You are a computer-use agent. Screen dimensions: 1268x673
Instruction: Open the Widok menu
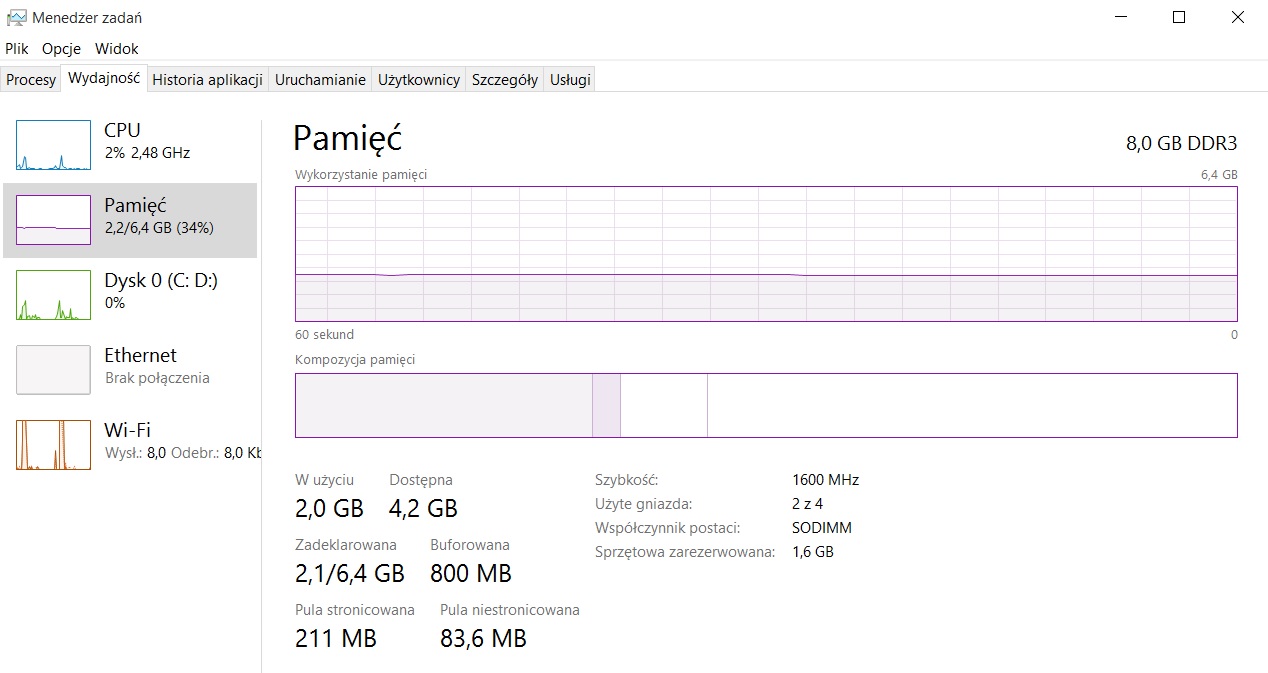[116, 48]
